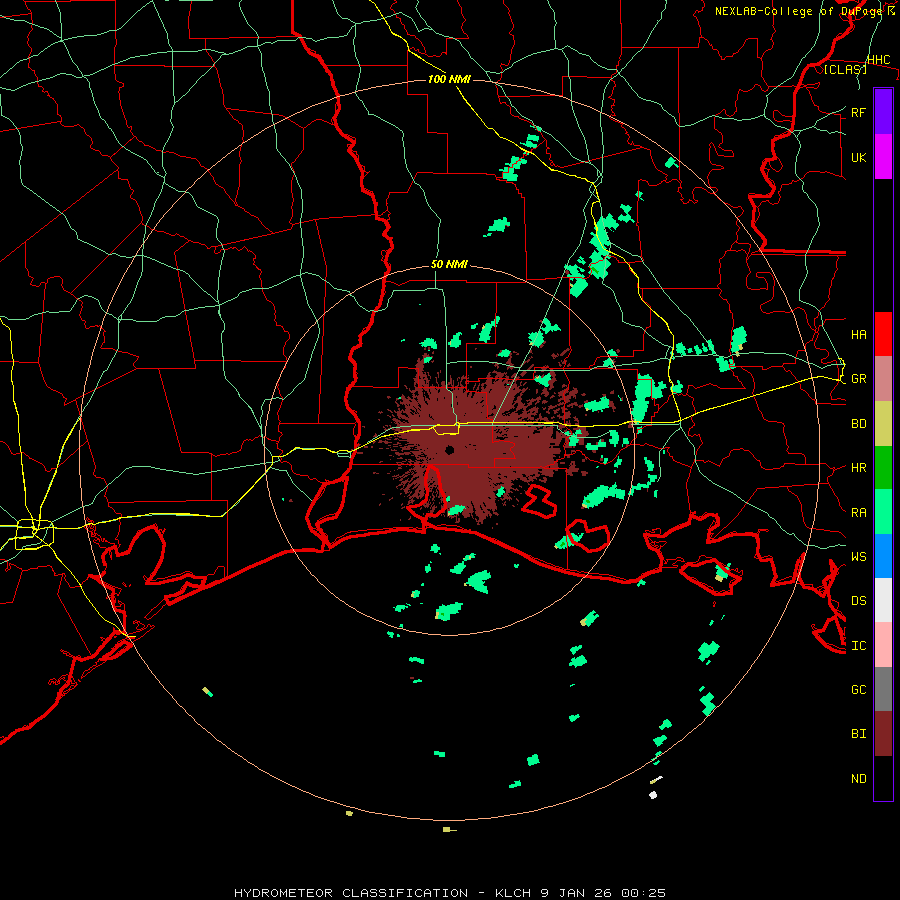
Task: Click the UK legend label
Action: (858, 157)
